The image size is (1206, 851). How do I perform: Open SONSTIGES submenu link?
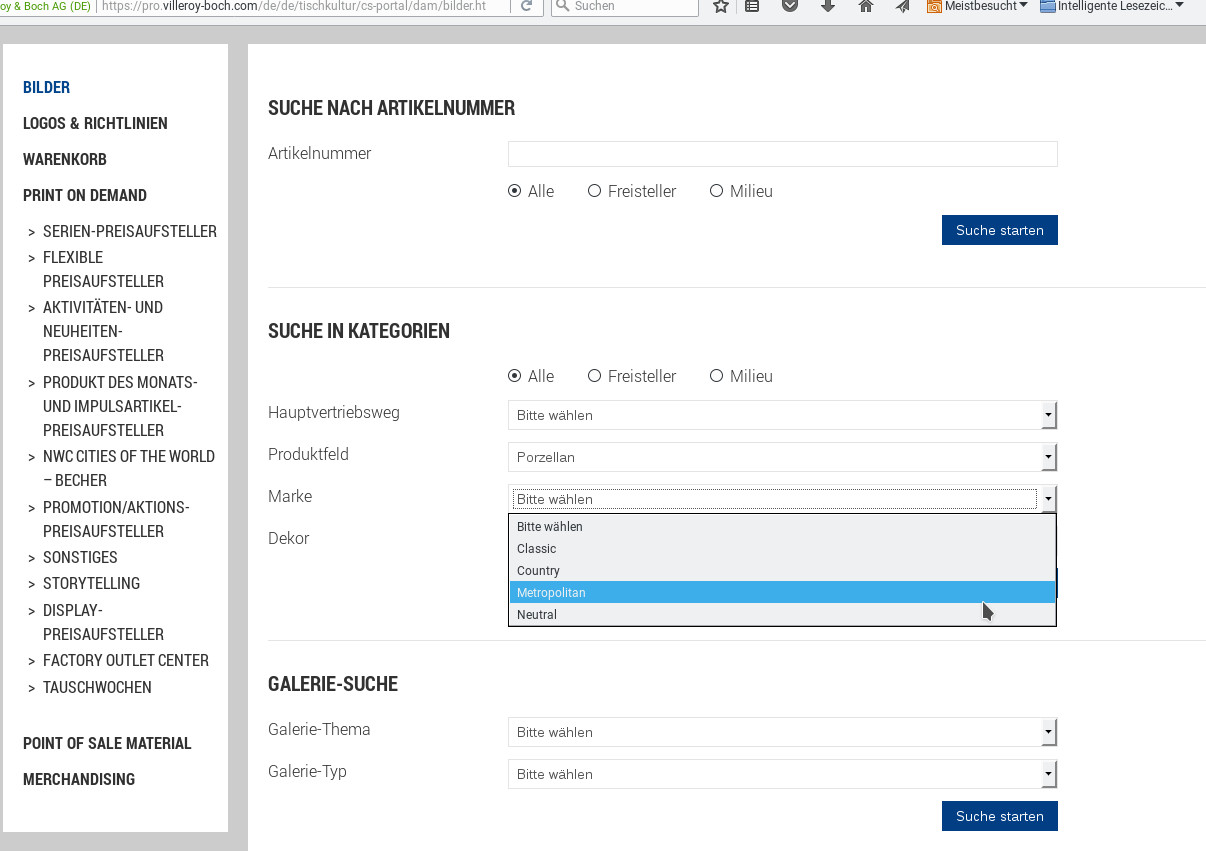pyautogui.click(x=80, y=557)
